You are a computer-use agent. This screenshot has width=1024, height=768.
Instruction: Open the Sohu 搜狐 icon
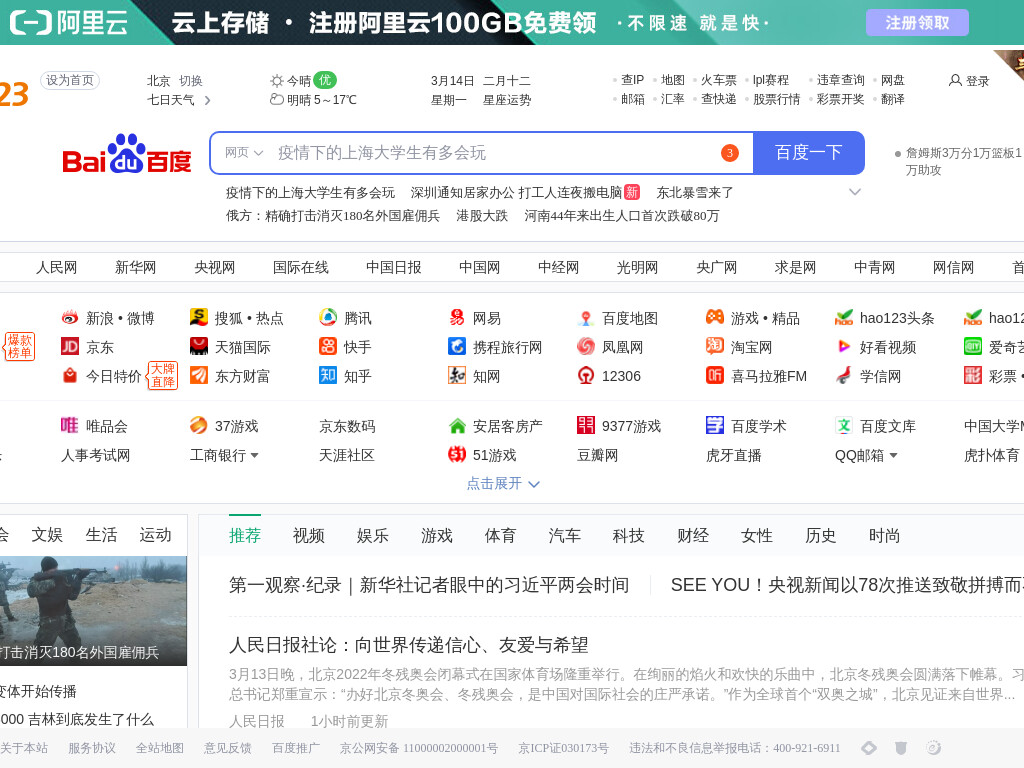click(199, 317)
